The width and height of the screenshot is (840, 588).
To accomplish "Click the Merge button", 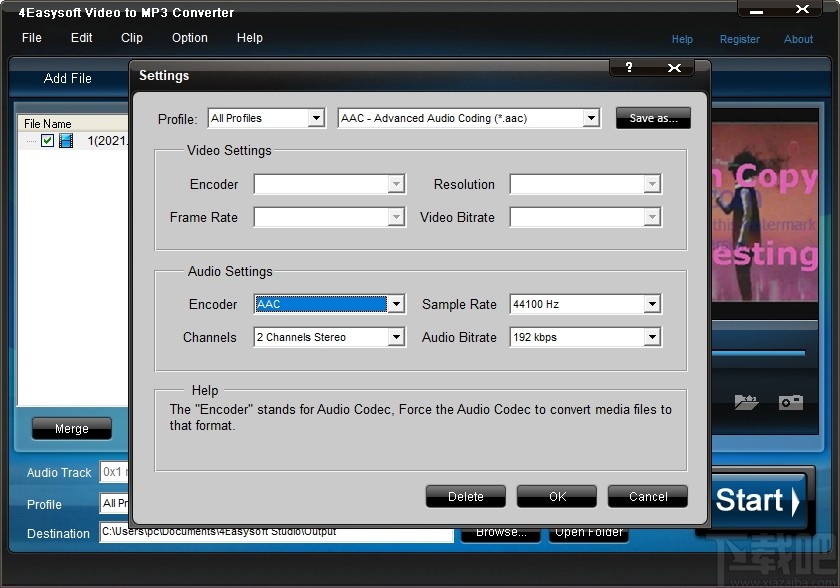I will [x=71, y=428].
